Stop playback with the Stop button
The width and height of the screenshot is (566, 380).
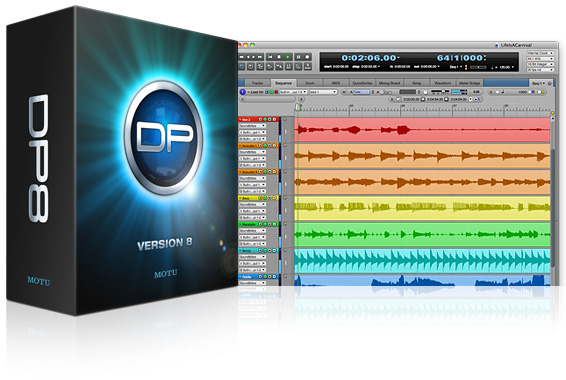279,57
